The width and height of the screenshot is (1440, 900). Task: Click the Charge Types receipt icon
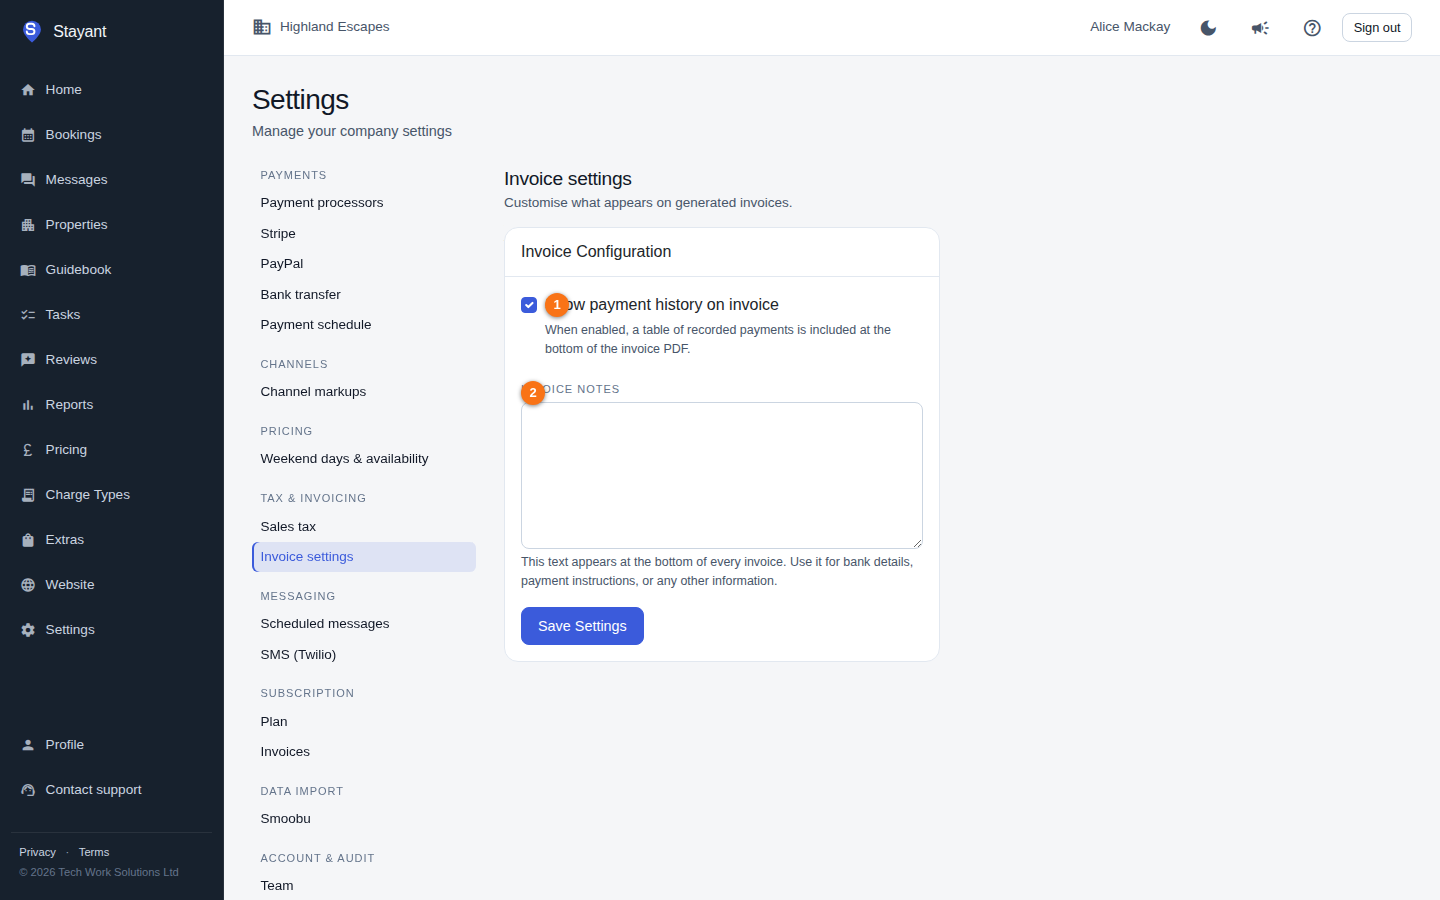click(x=28, y=495)
